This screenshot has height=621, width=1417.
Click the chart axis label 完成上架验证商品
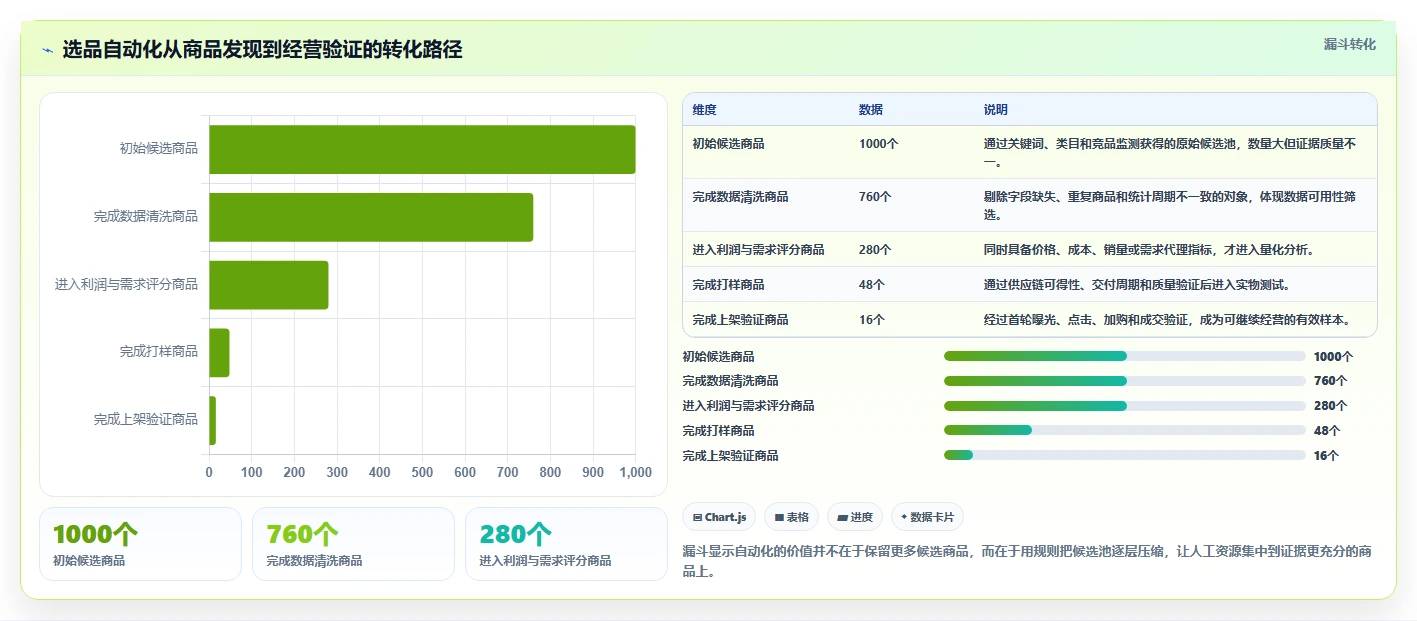coord(145,420)
